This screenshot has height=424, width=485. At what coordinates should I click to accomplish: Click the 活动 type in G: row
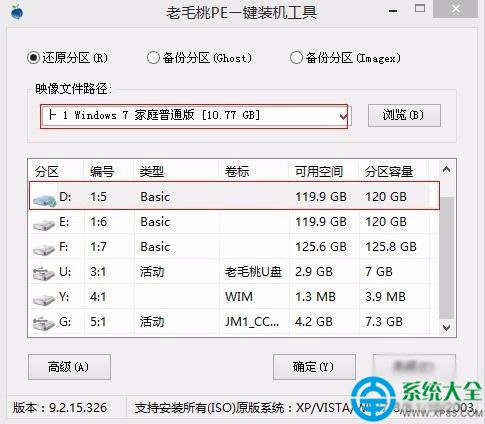pyautogui.click(x=152, y=322)
